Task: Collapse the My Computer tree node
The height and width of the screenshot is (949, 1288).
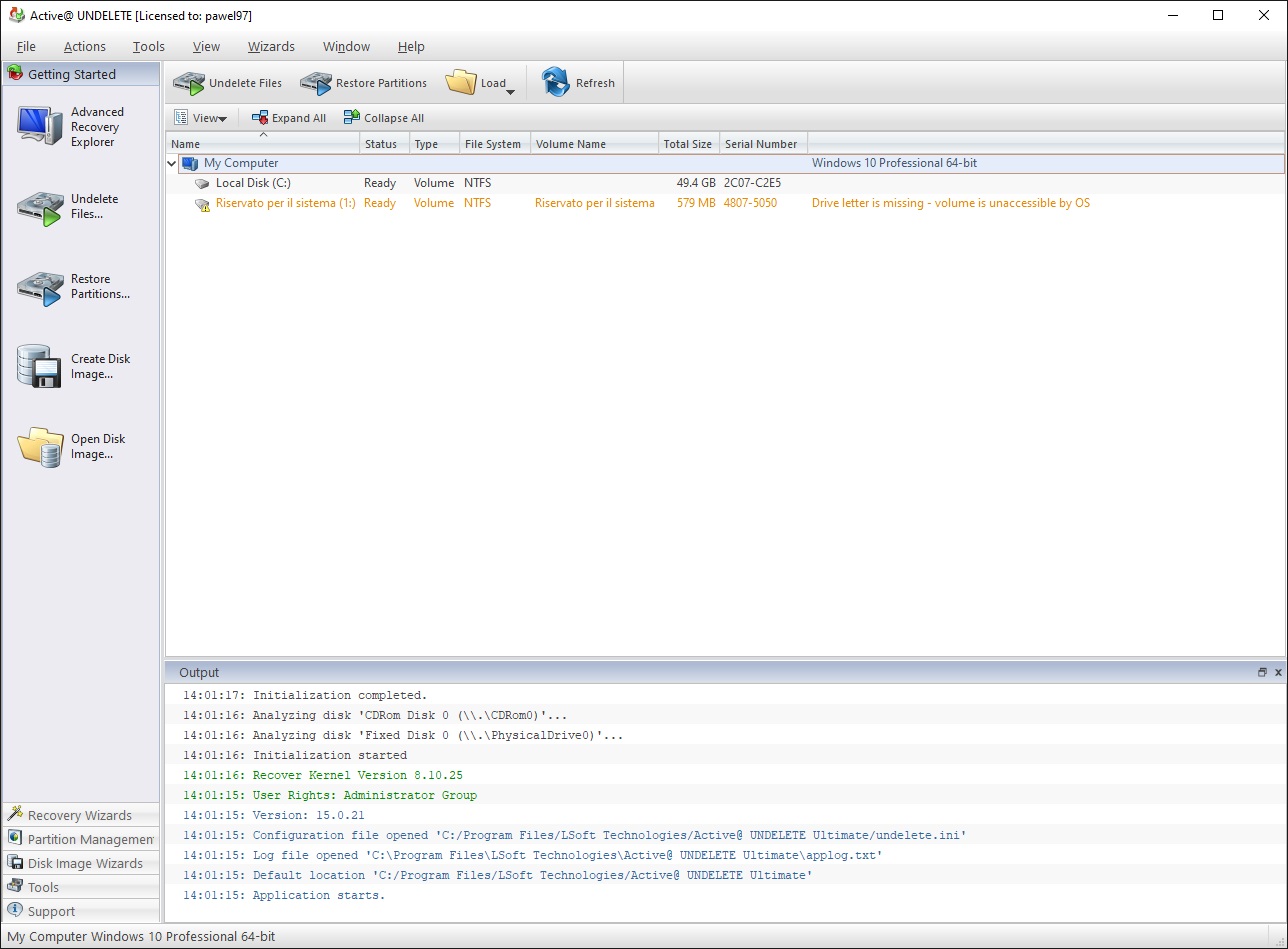Action: coord(172,163)
